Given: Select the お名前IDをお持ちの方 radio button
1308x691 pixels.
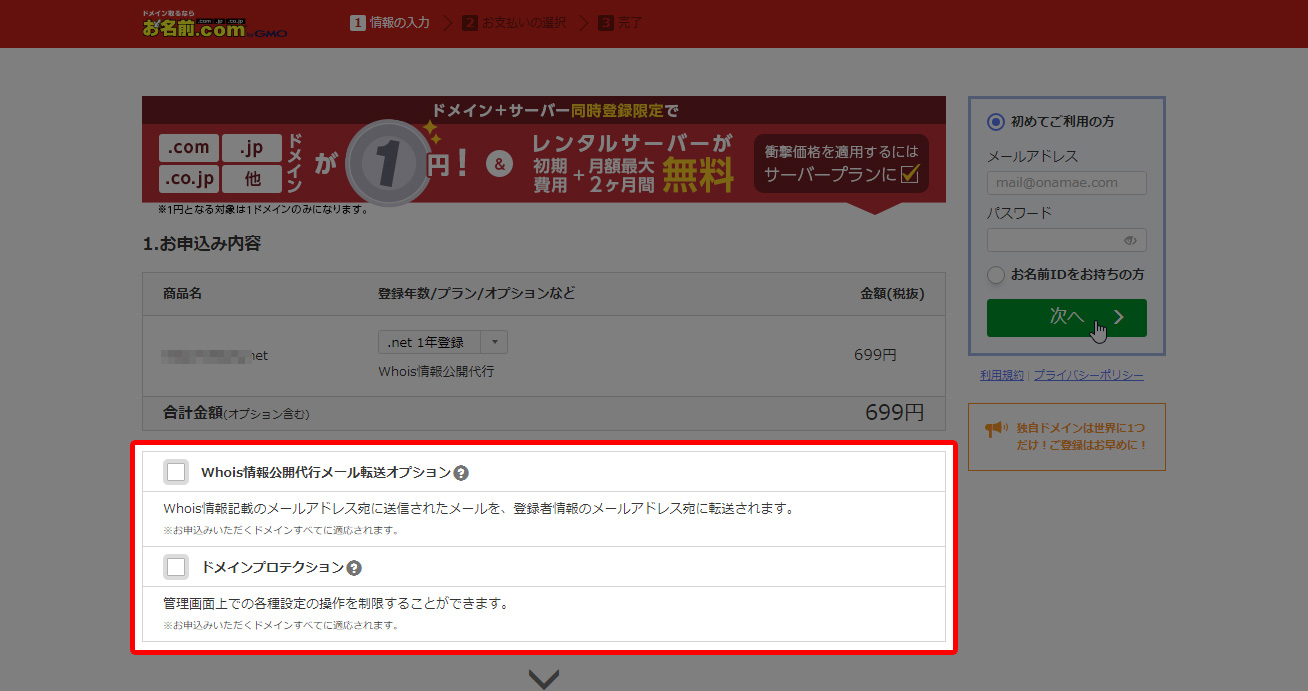Looking at the screenshot, I should [x=995, y=274].
